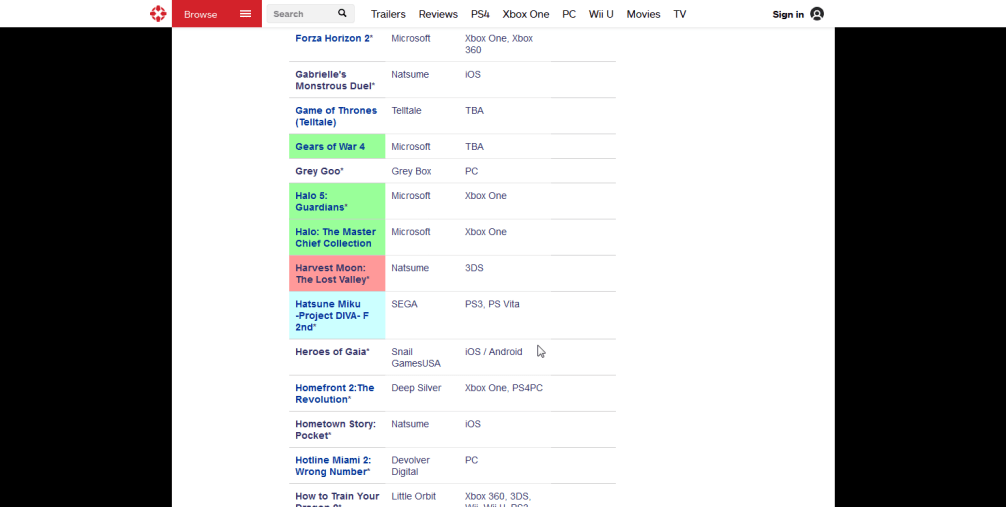This screenshot has height=507, width=1006.
Task: Click the Halo 5: Guardians link
Action: click(x=321, y=202)
